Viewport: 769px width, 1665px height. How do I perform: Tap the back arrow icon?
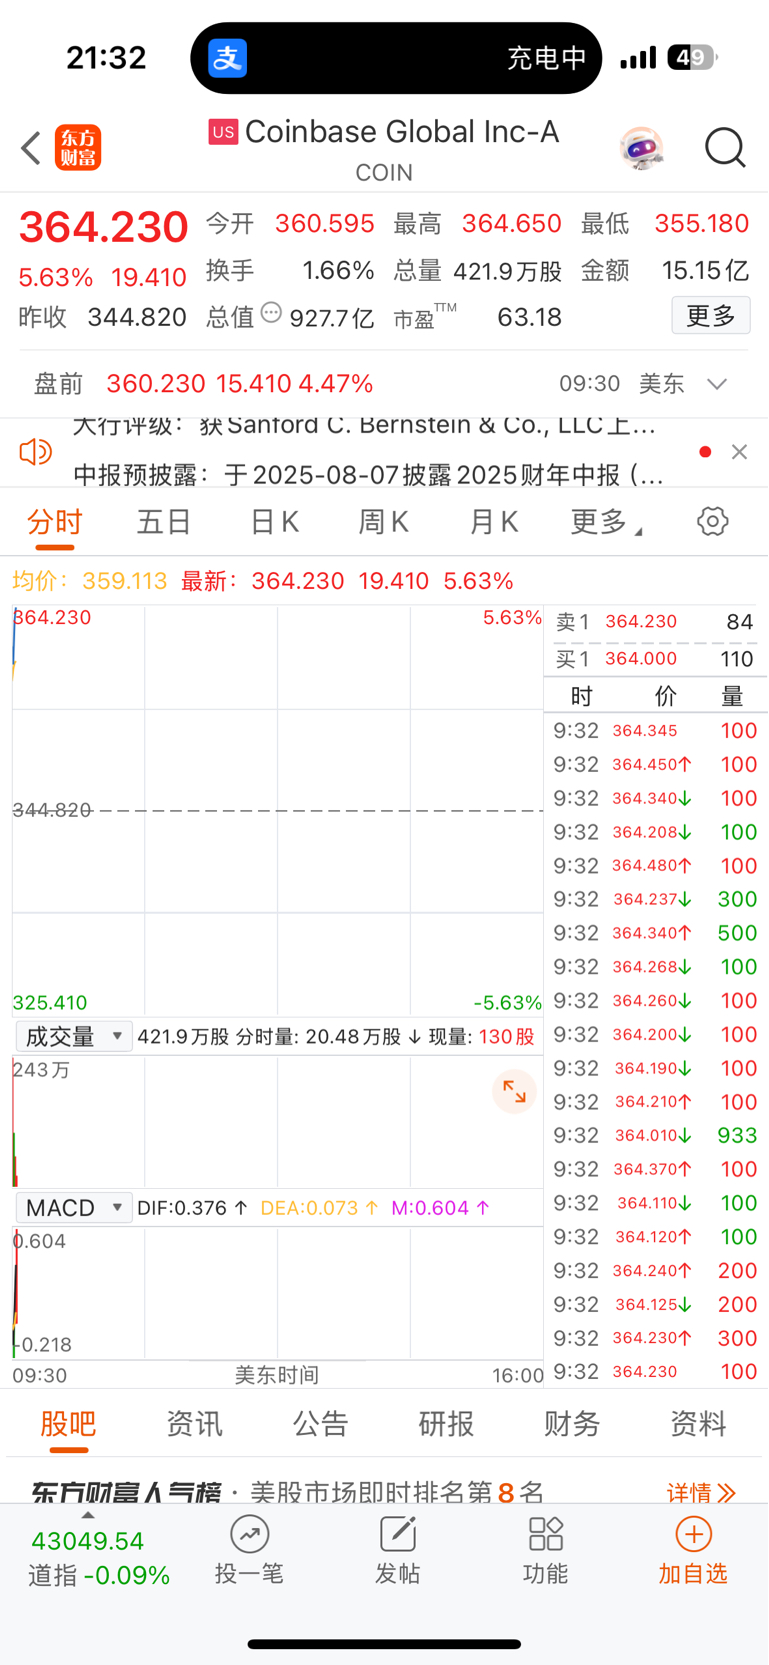31,148
